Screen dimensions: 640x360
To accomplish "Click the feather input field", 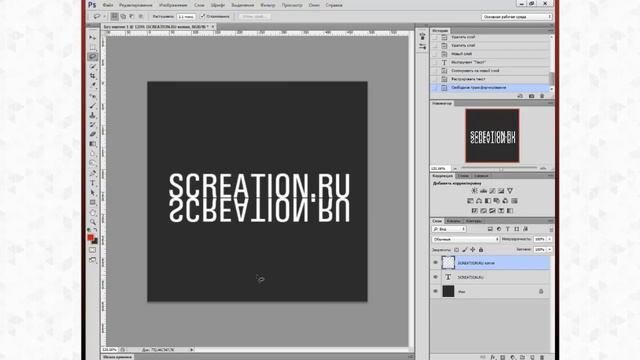I will (x=186, y=16).
